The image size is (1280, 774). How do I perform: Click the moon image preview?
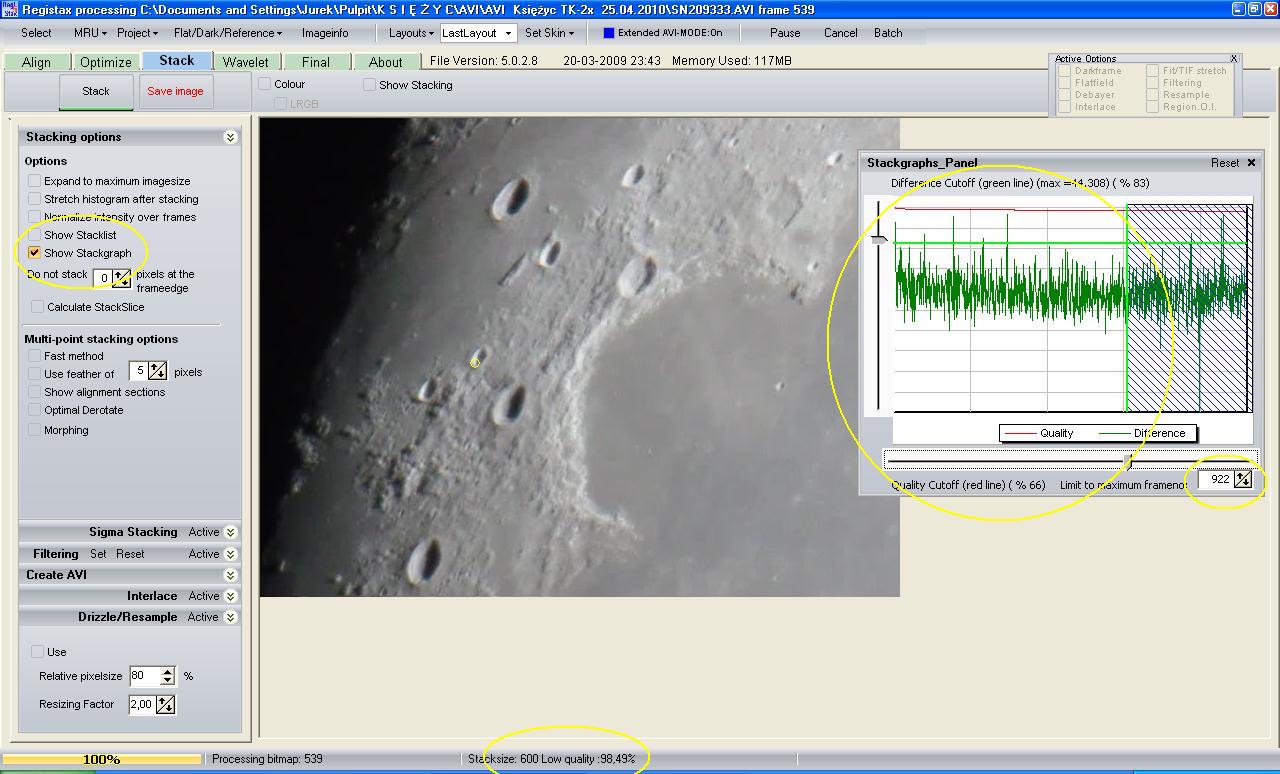pyautogui.click(x=580, y=357)
